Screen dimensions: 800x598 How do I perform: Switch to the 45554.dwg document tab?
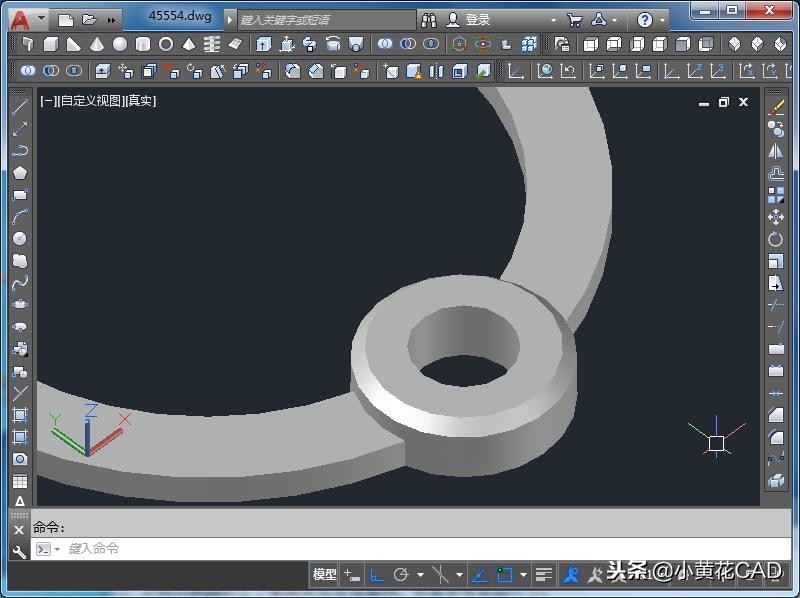(x=180, y=17)
